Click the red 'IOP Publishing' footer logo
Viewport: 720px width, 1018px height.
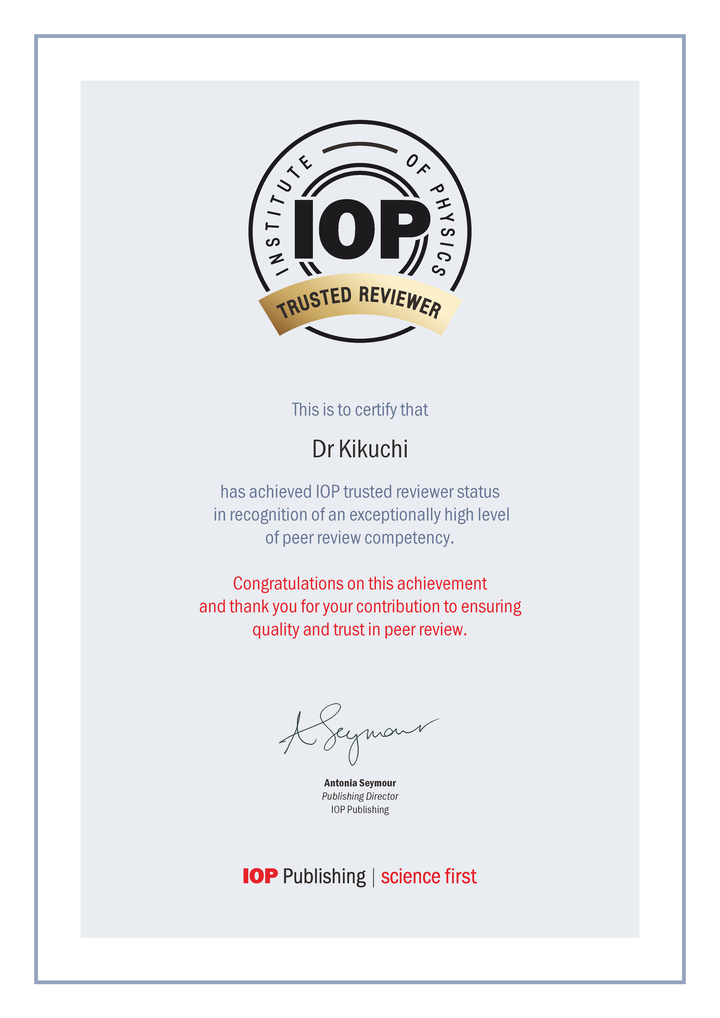[x=304, y=876]
